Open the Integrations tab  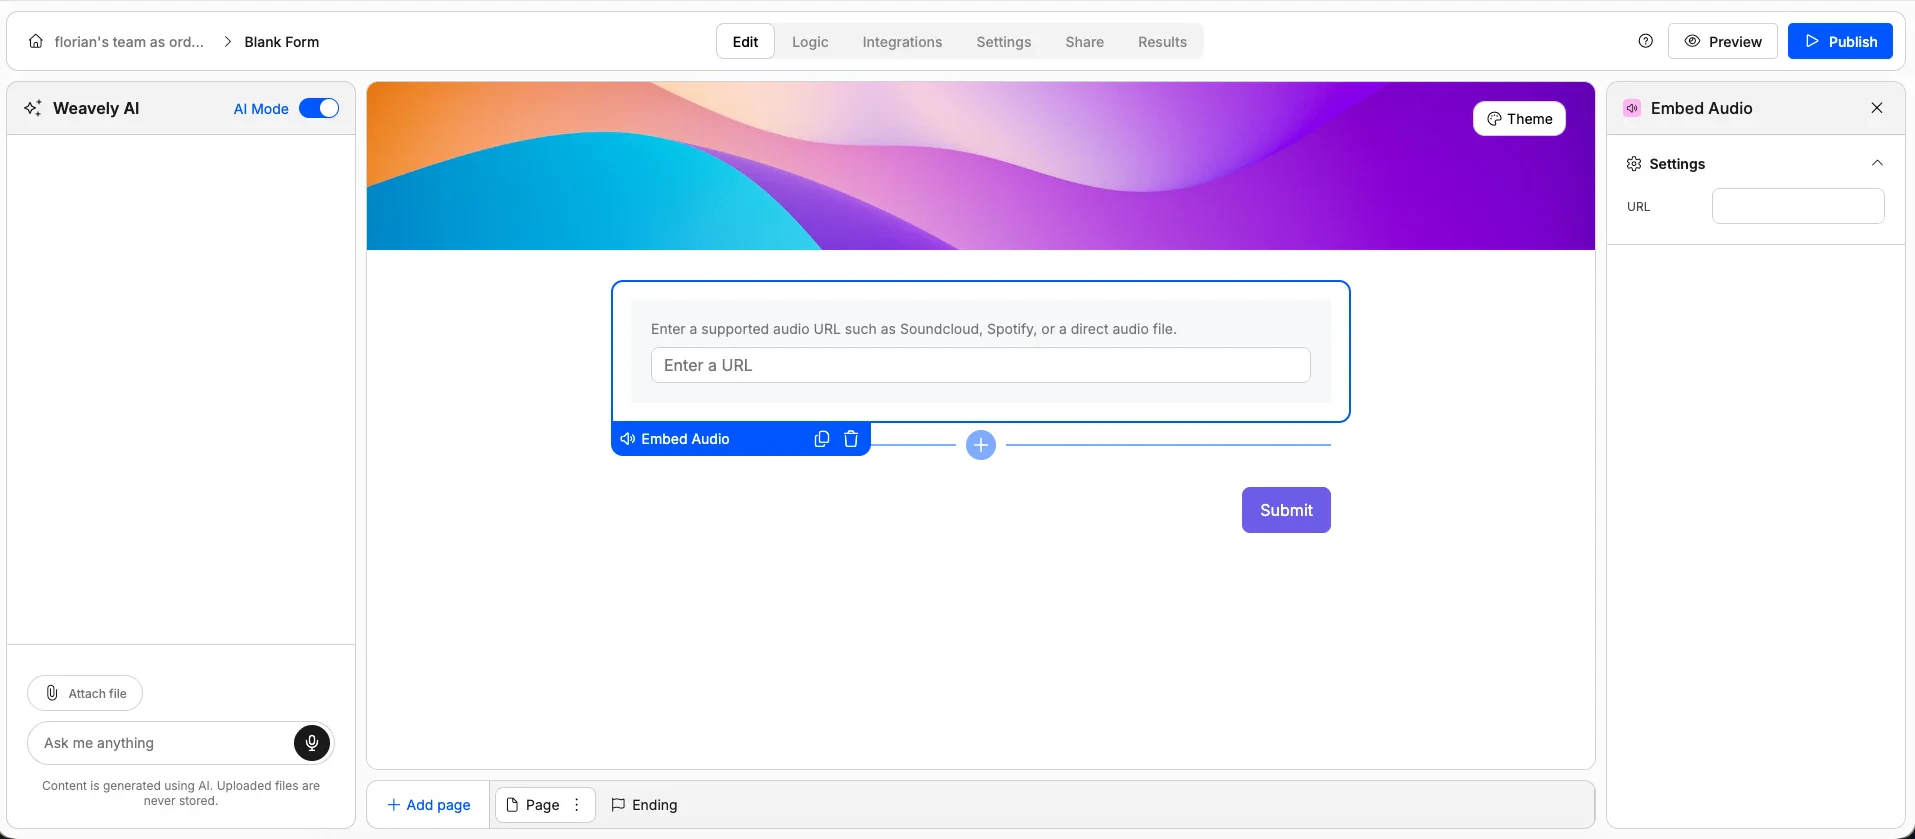(x=902, y=42)
